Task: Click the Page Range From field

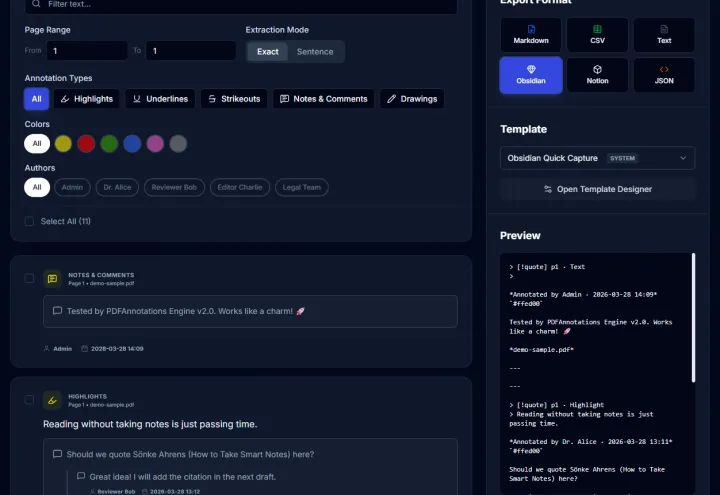Action: (x=87, y=51)
